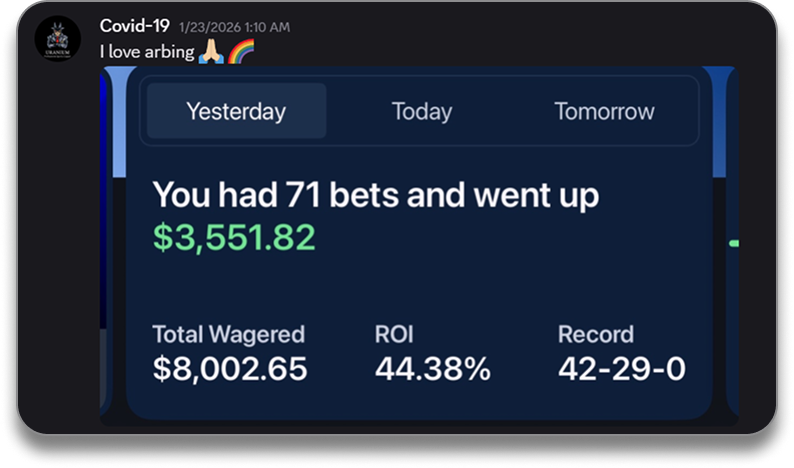Click the ROI label
This screenshot has width=794, height=468.
coord(394,334)
